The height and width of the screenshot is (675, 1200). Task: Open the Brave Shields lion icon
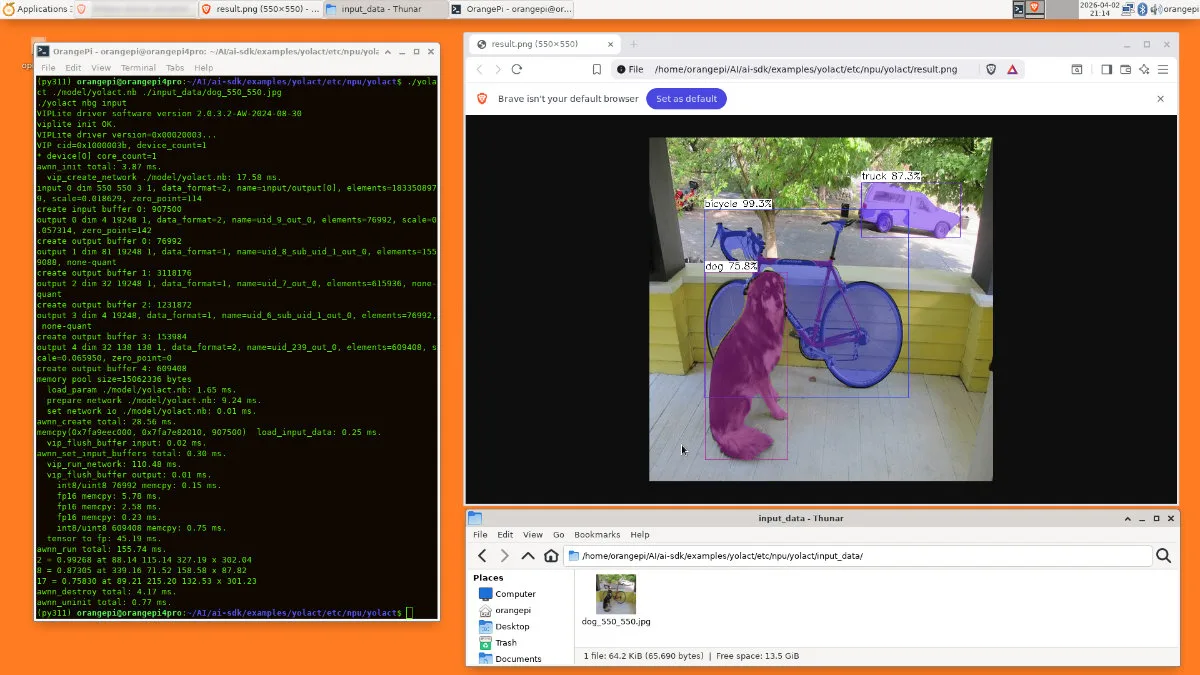[991, 69]
